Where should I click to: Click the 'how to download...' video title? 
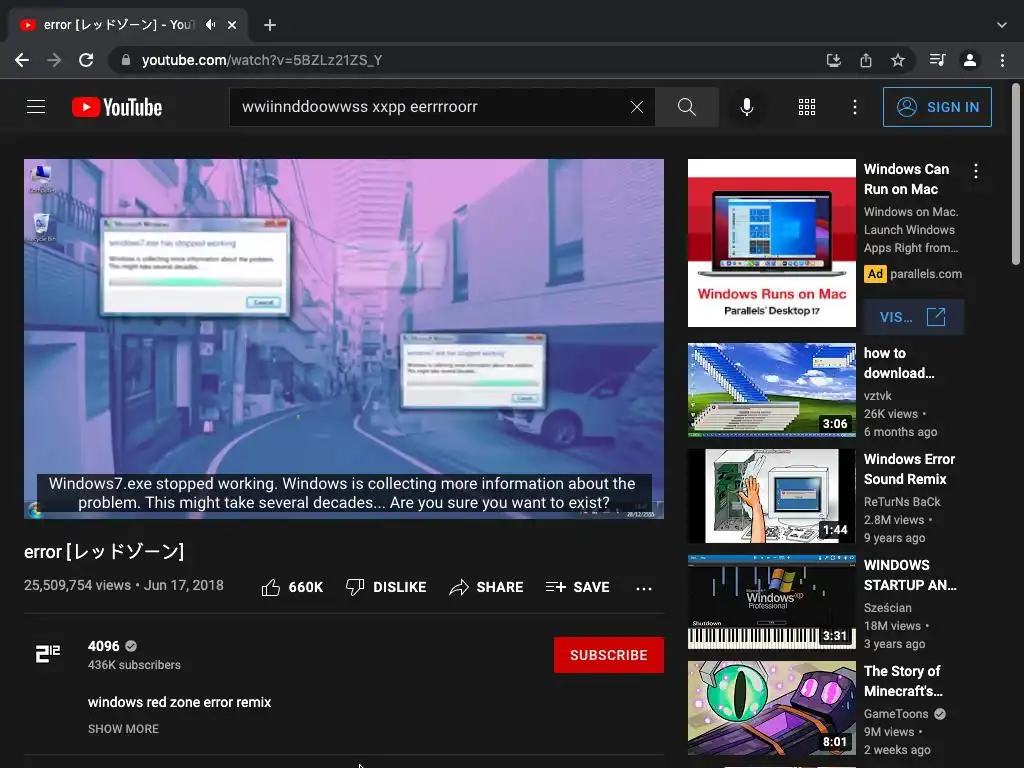click(899, 363)
